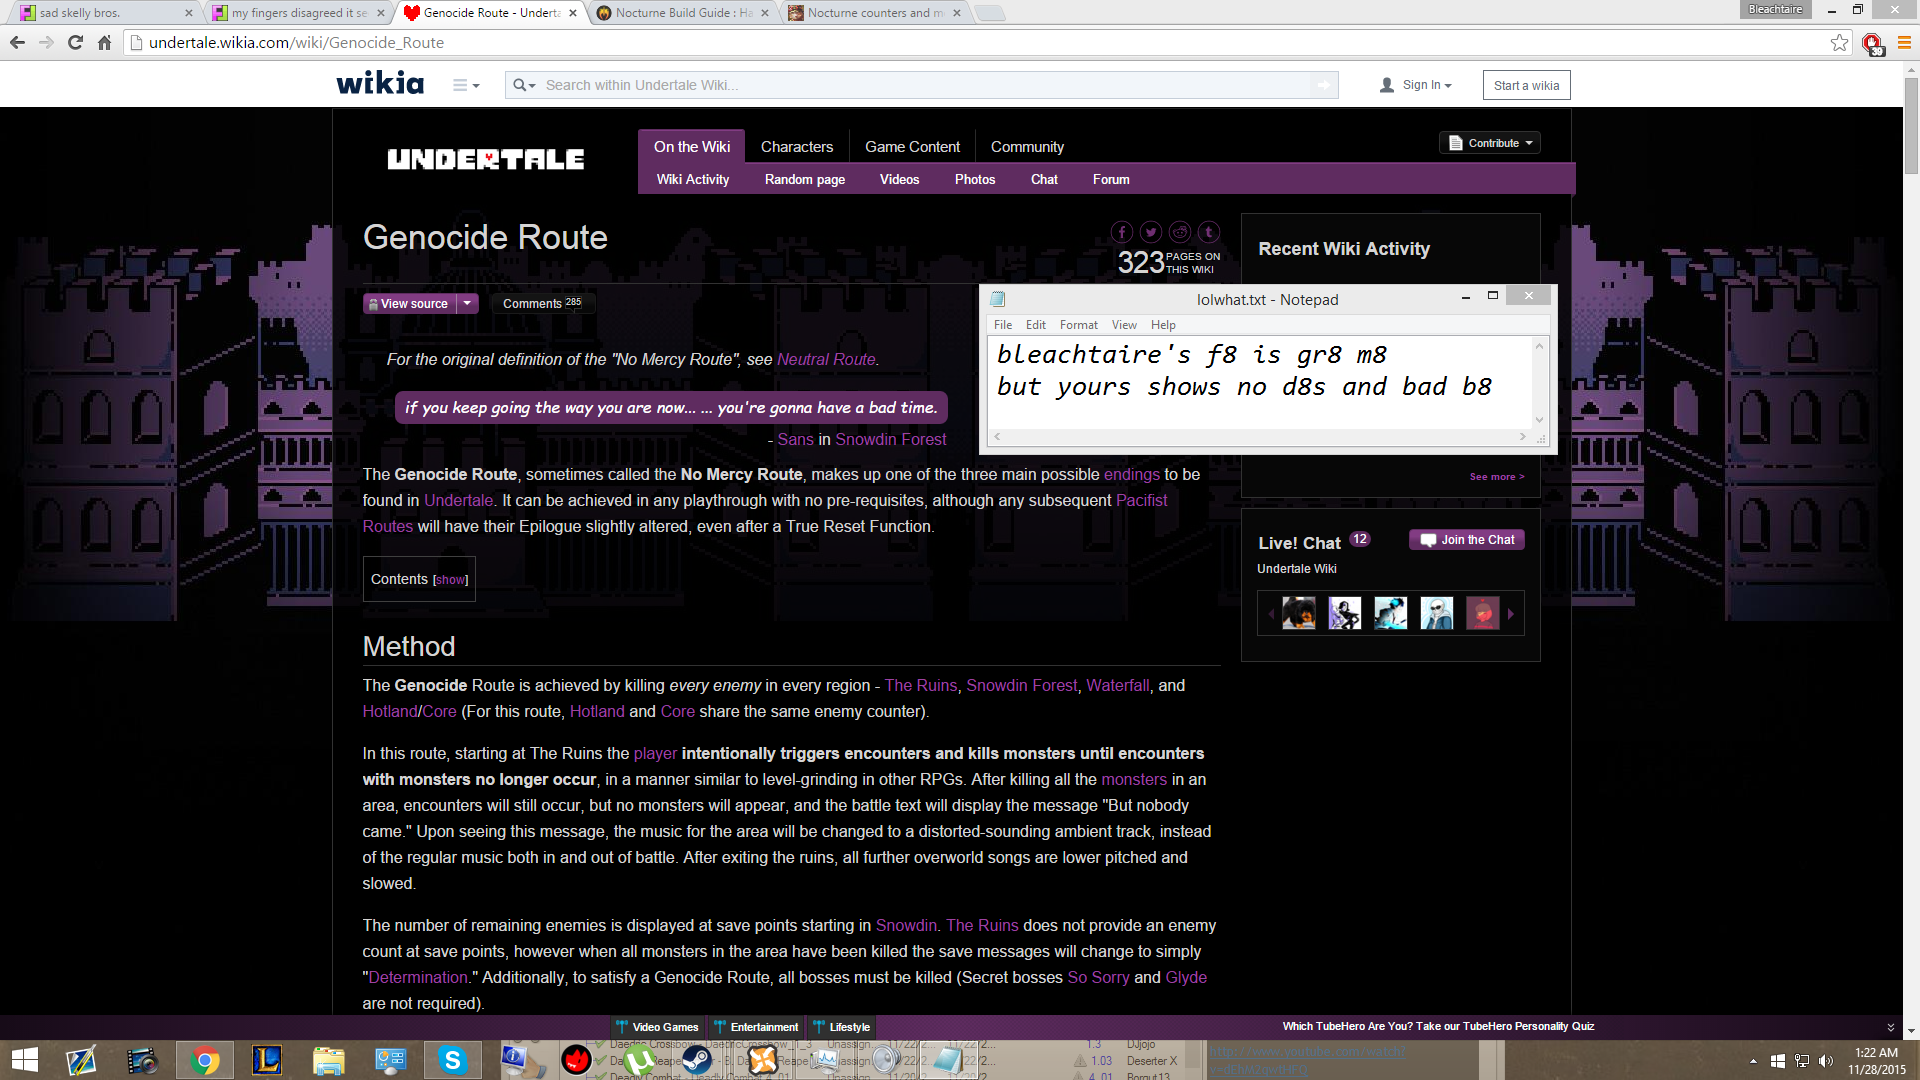The width and height of the screenshot is (1920, 1080).
Task: Expand View source dropdown arrow
Action: [x=467, y=303]
